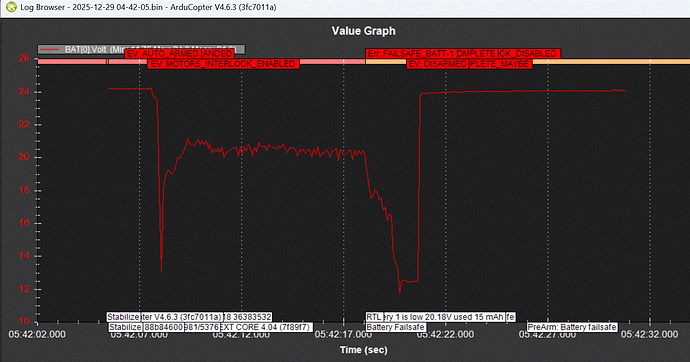This screenshot has height=362, width=690.
Task: Click the BAT[0].Volt legend entry
Action: 141,49
